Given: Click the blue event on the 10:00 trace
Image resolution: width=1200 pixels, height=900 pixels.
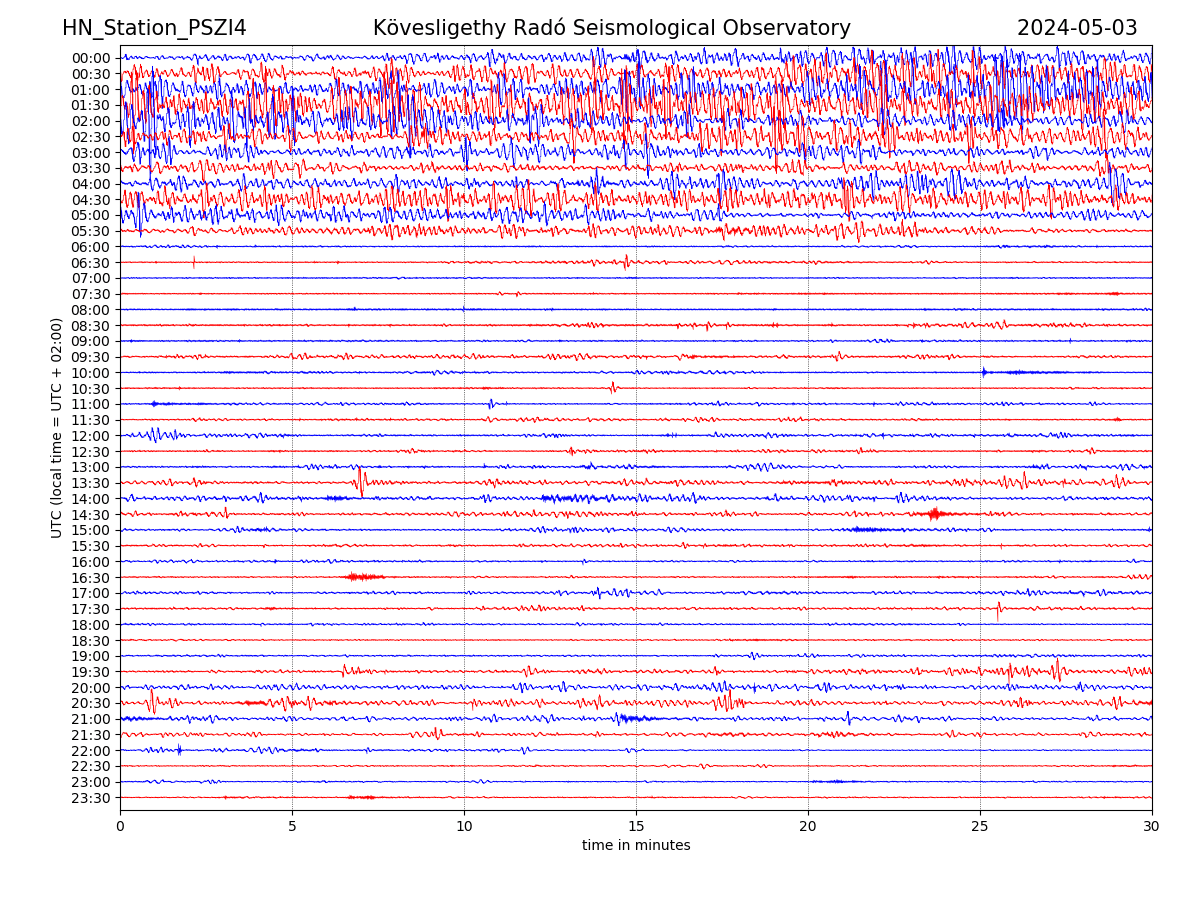Looking at the screenshot, I should 985,372.
